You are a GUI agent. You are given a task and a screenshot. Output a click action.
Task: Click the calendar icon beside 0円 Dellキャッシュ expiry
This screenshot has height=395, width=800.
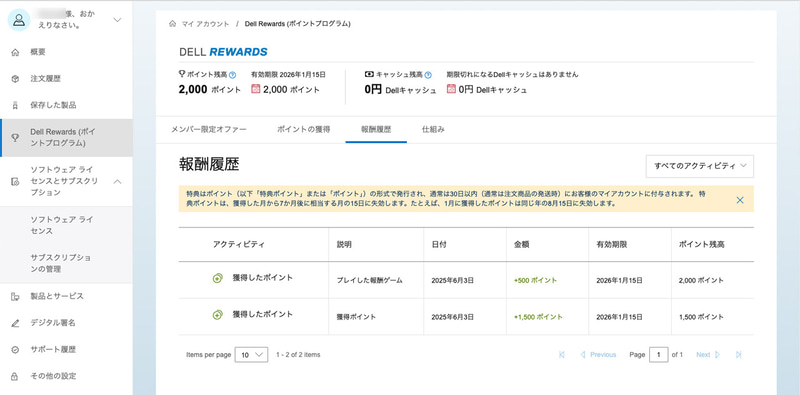pyautogui.click(x=451, y=89)
